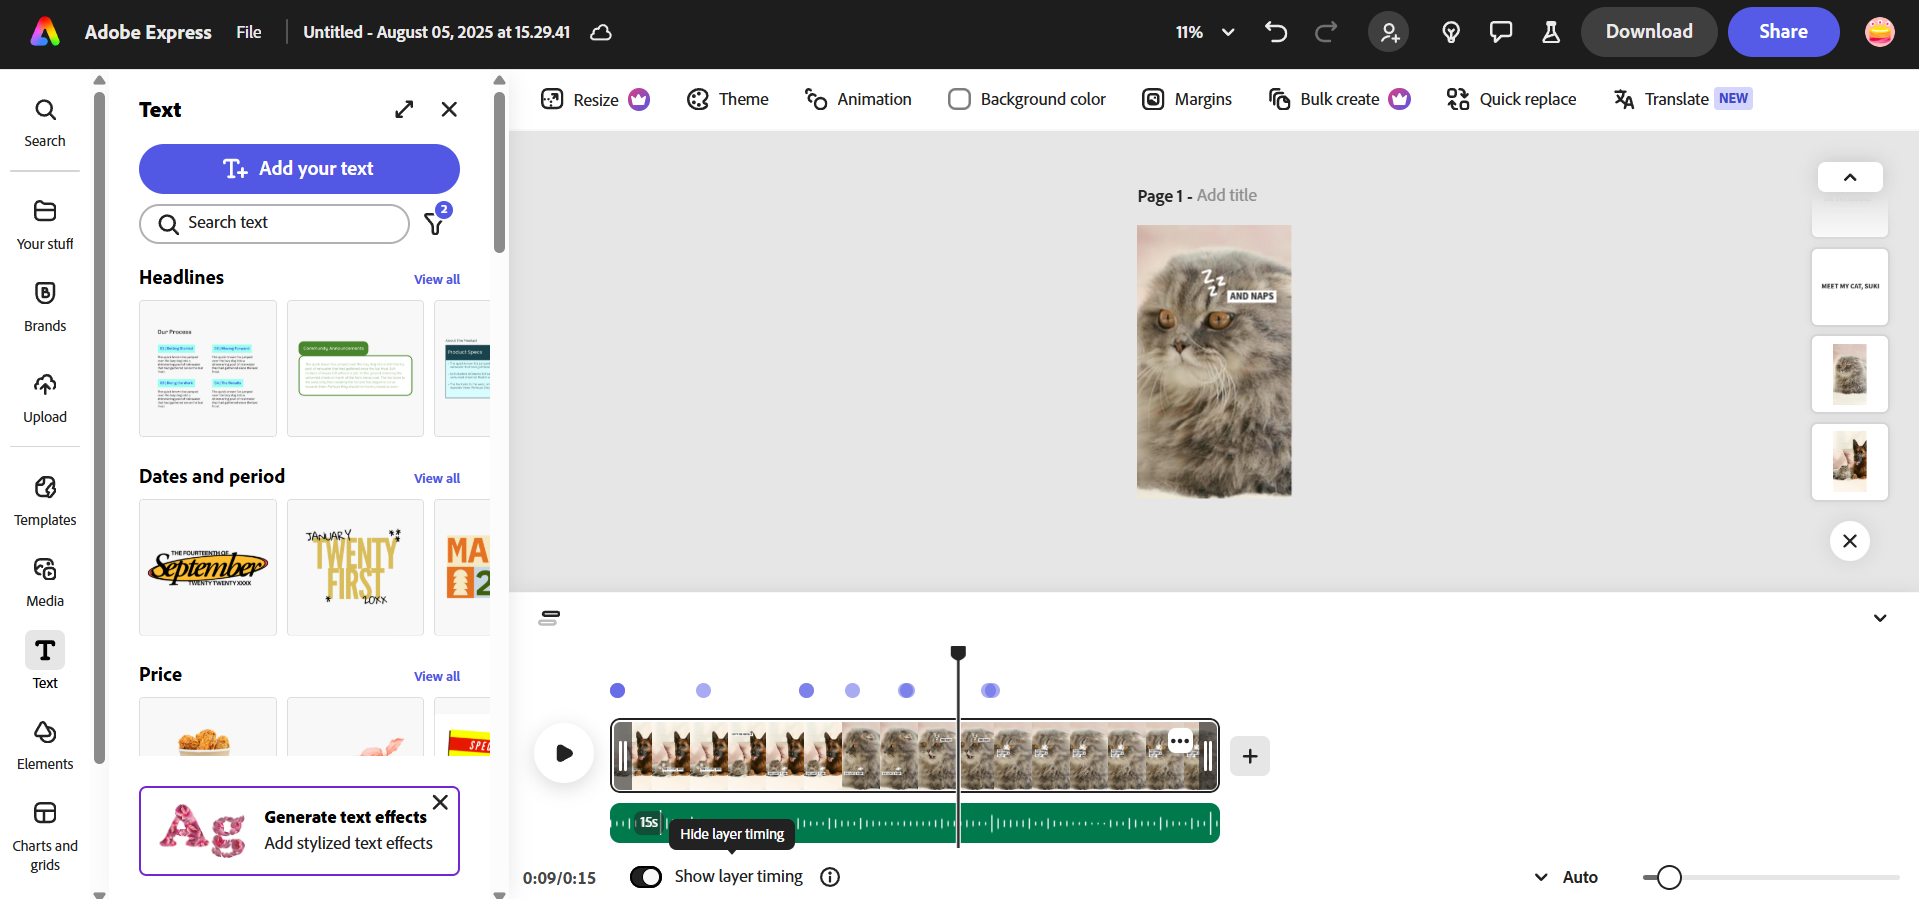Open the scene options three-dot menu
This screenshot has height=899, width=1919.
[x=1180, y=741]
